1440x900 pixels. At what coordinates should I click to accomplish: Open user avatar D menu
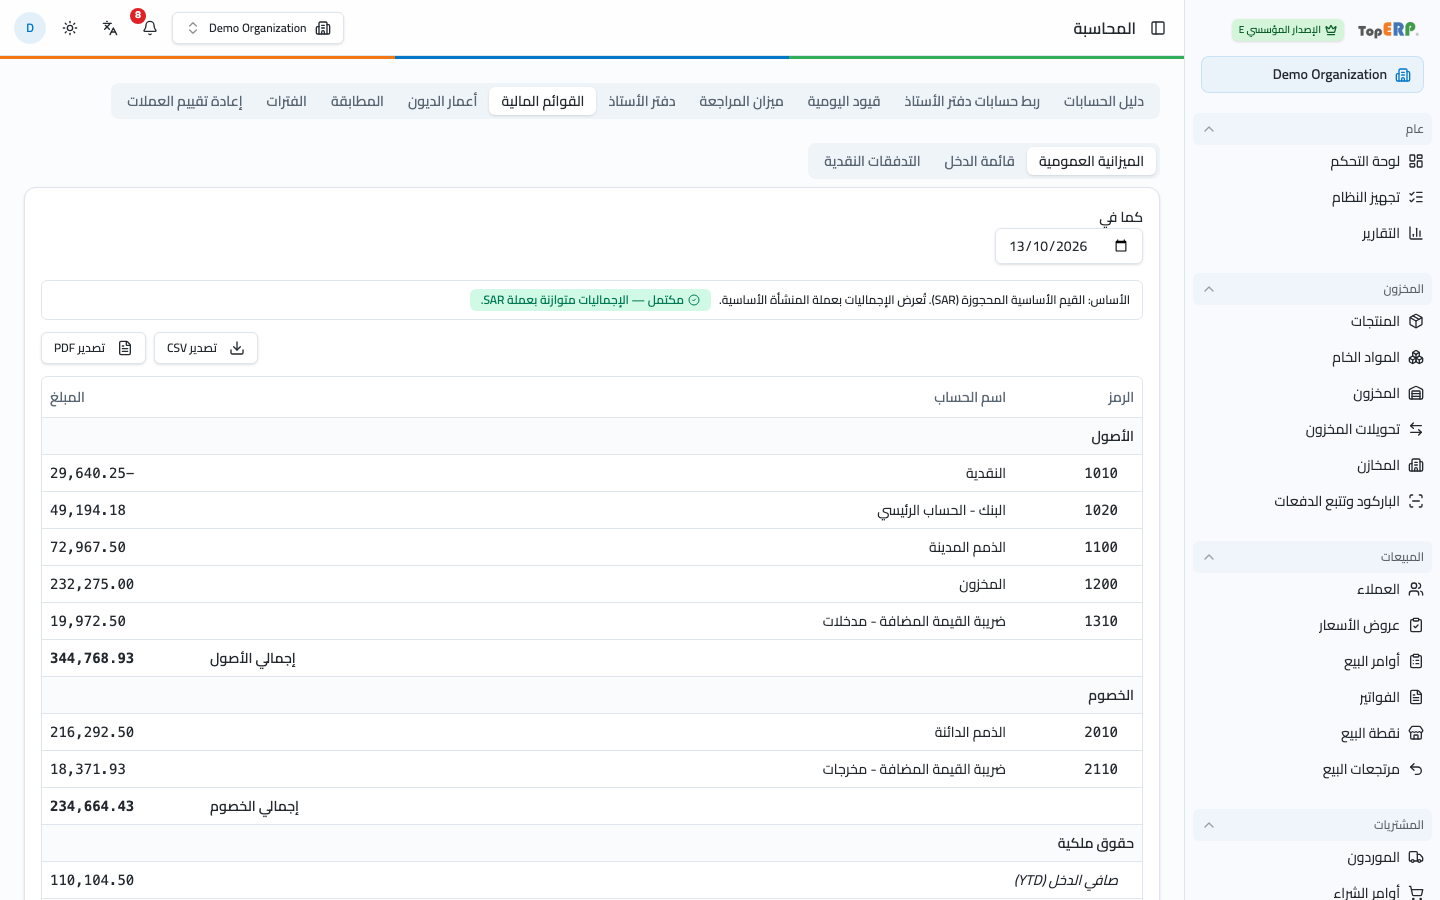click(x=30, y=28)
